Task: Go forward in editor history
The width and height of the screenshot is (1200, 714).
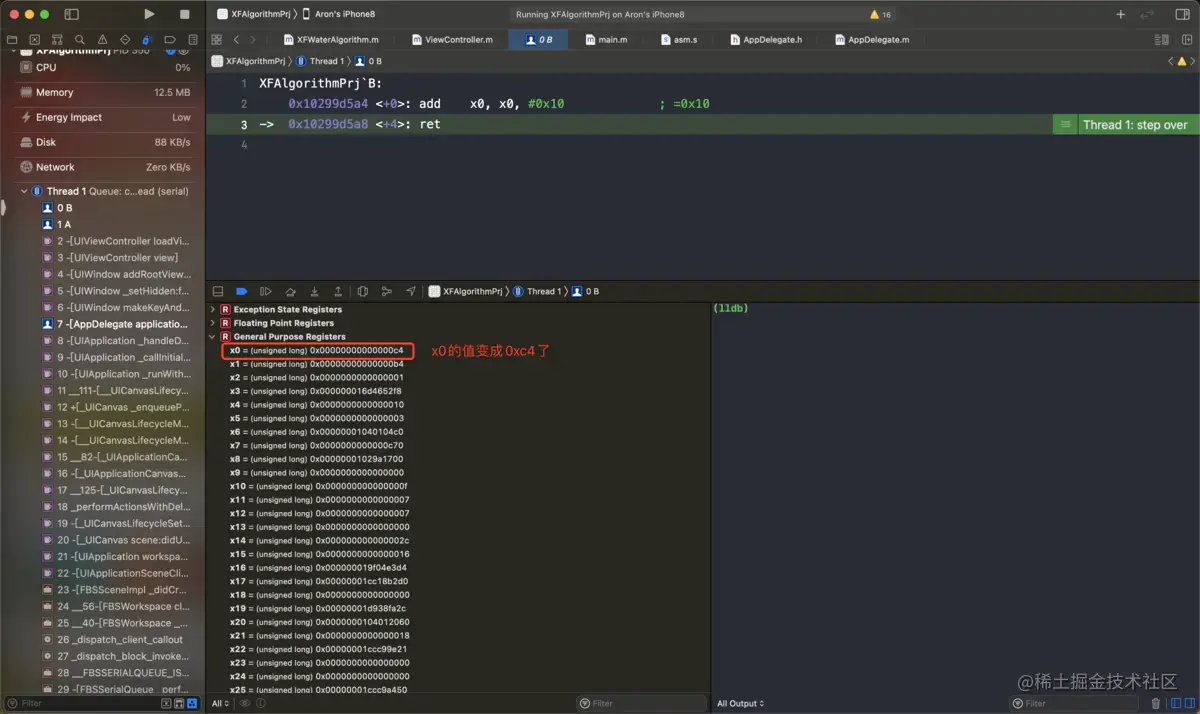Action: tap(253, 40)
